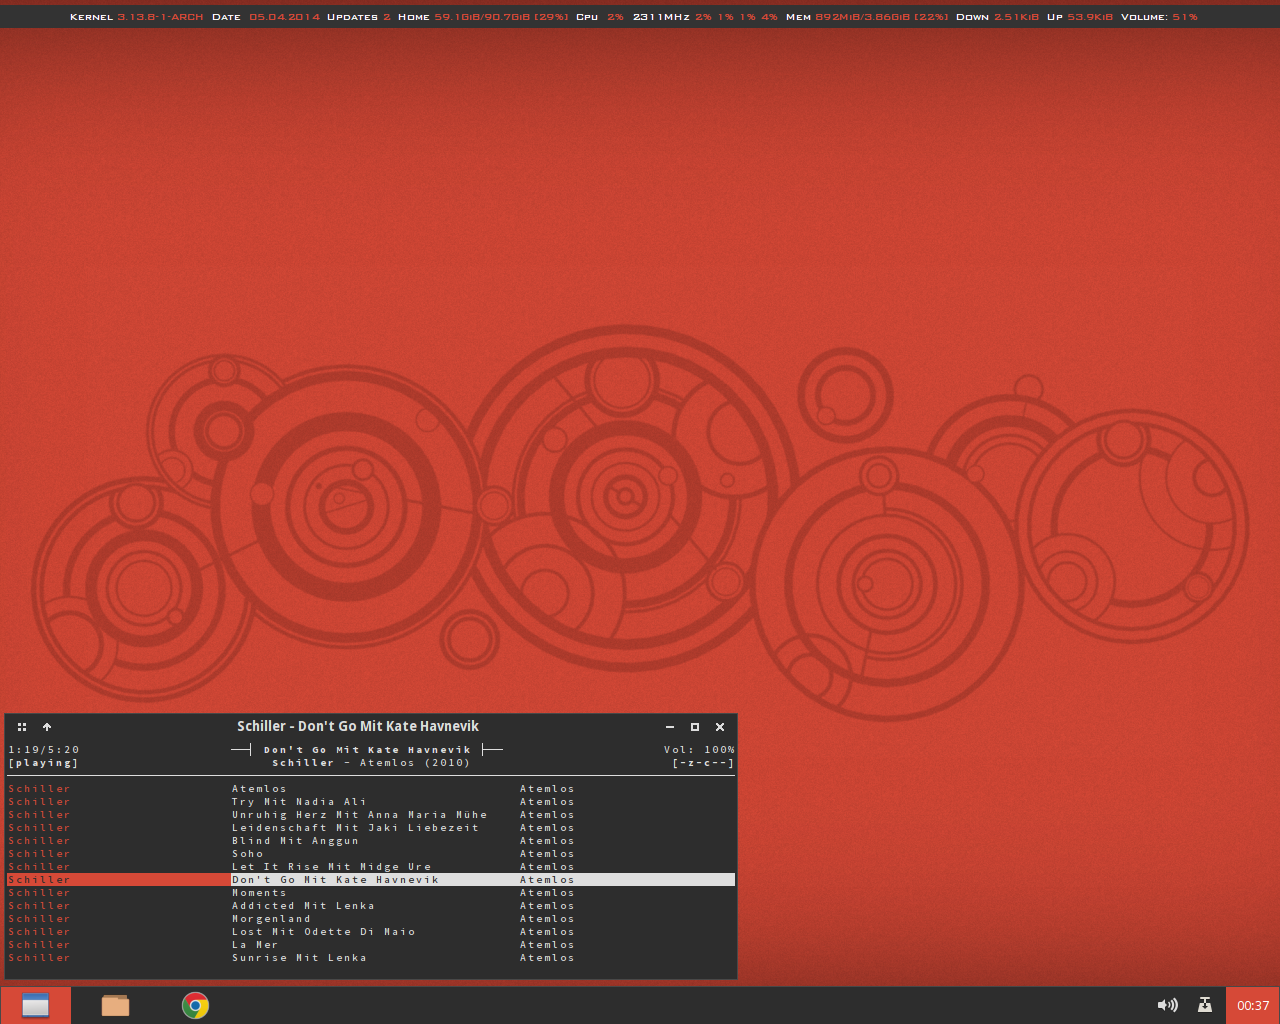Image resolution: width=1280 pixels, height=1024 pixels.
Task: Click the 1:19/5:20 elapsed time
Action: point(44,750)
